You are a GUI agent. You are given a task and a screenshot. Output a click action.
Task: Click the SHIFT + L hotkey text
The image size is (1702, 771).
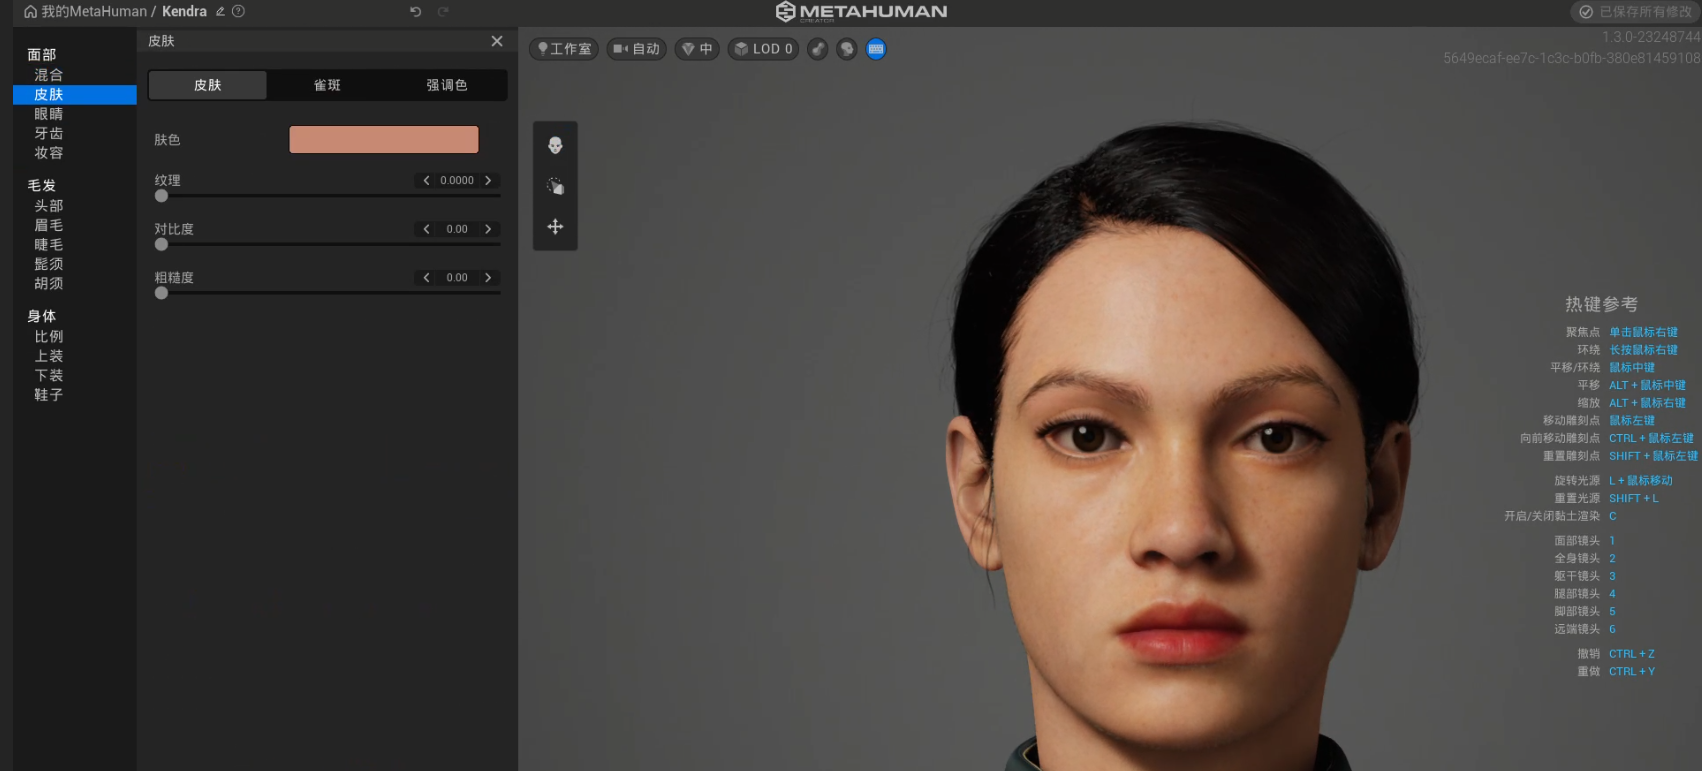pos(1633,498)
